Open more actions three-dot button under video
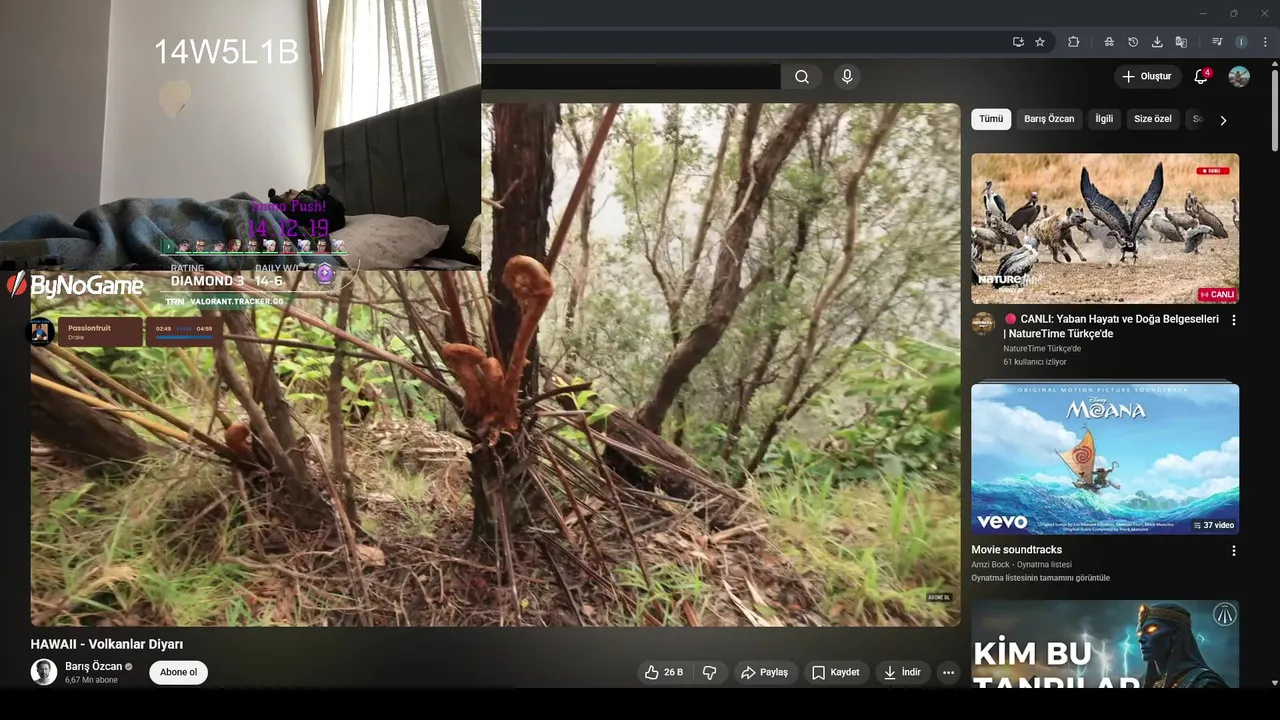Viewport: 1280px width, 720px height. 948,672
